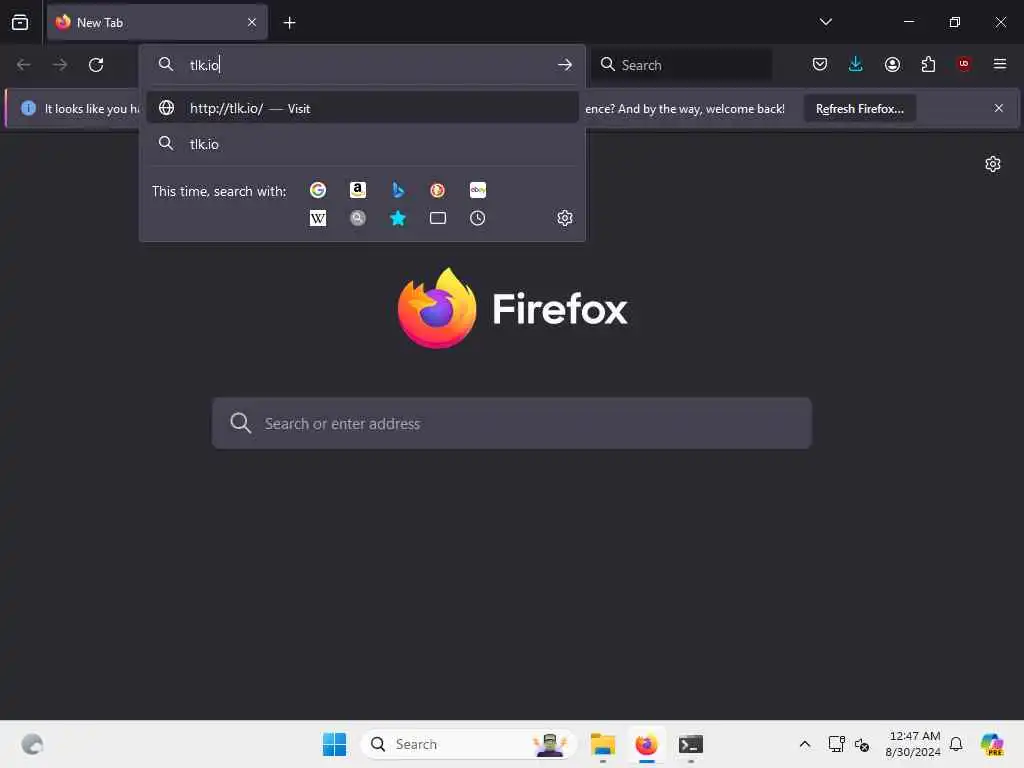Select the New Tab tab

tap(157, 23)
